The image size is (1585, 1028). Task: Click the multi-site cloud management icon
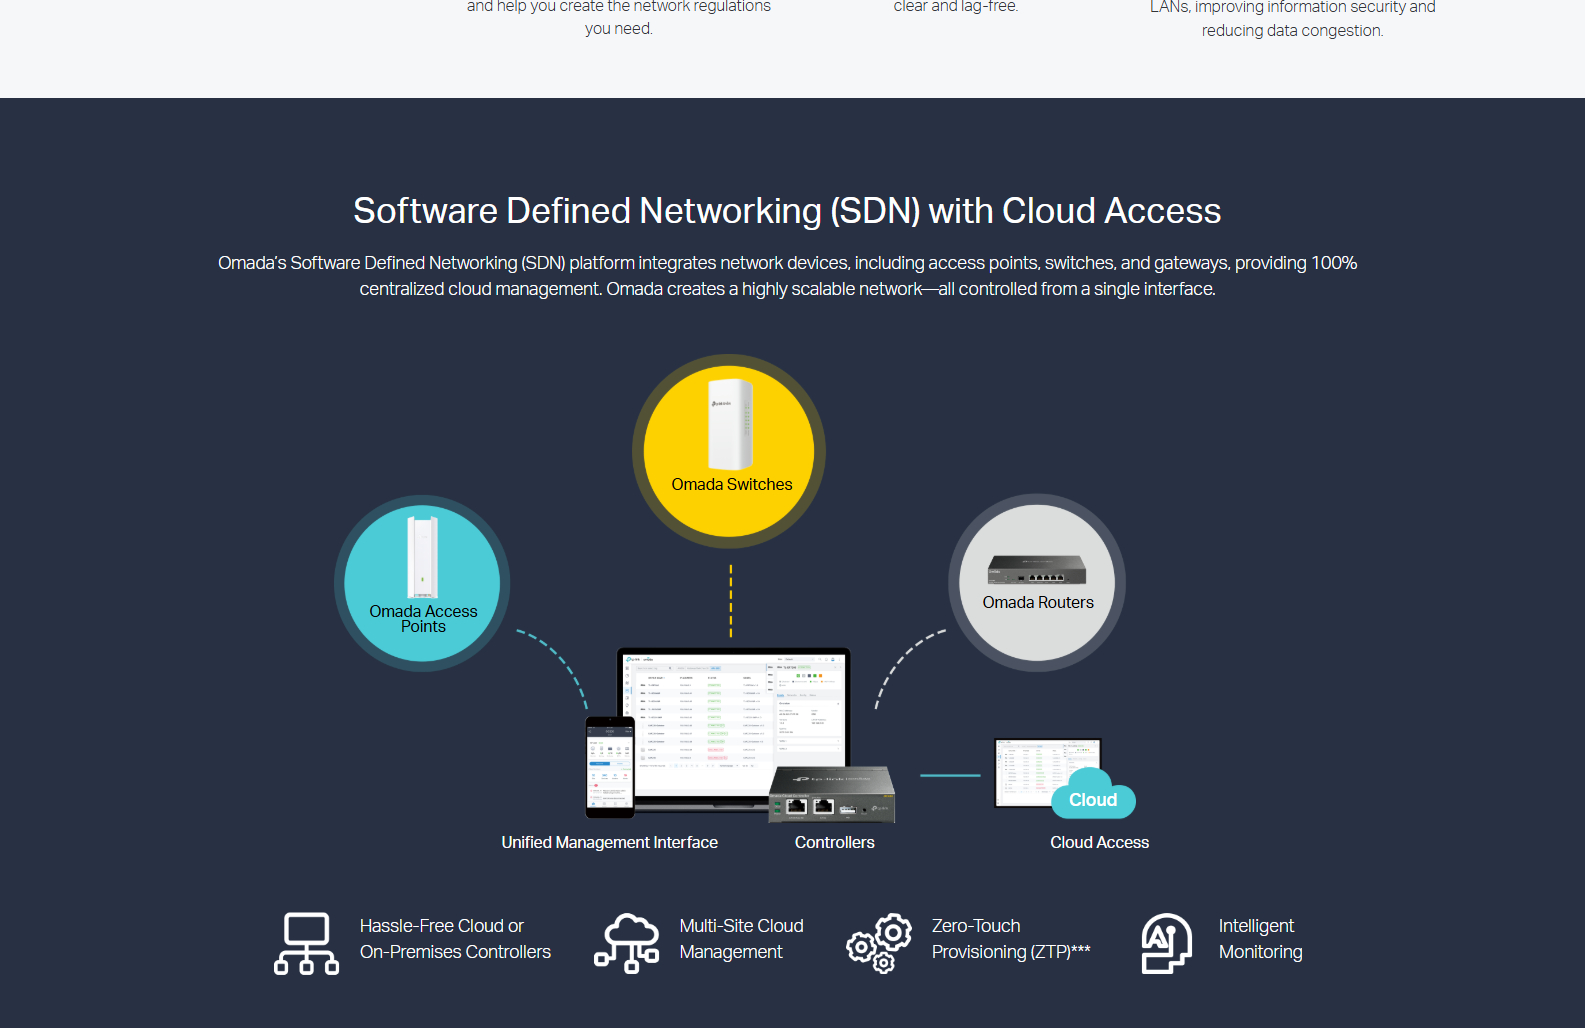(627, 943)
